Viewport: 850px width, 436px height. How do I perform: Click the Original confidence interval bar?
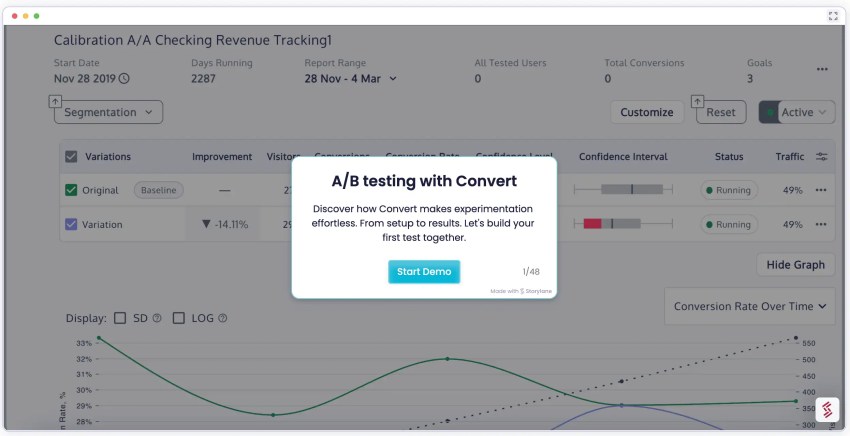click(x=623, y=189)
